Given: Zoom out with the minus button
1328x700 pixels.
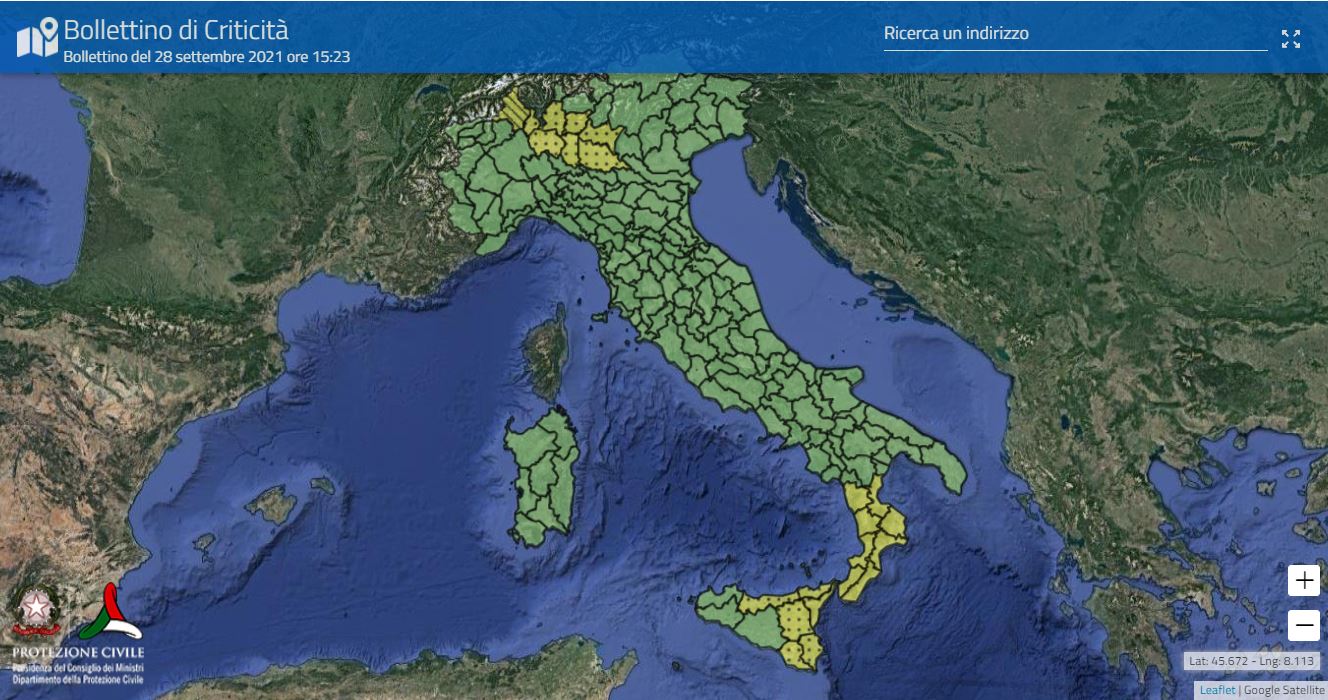Looking at the screenshot, I should click(1304, 626).
